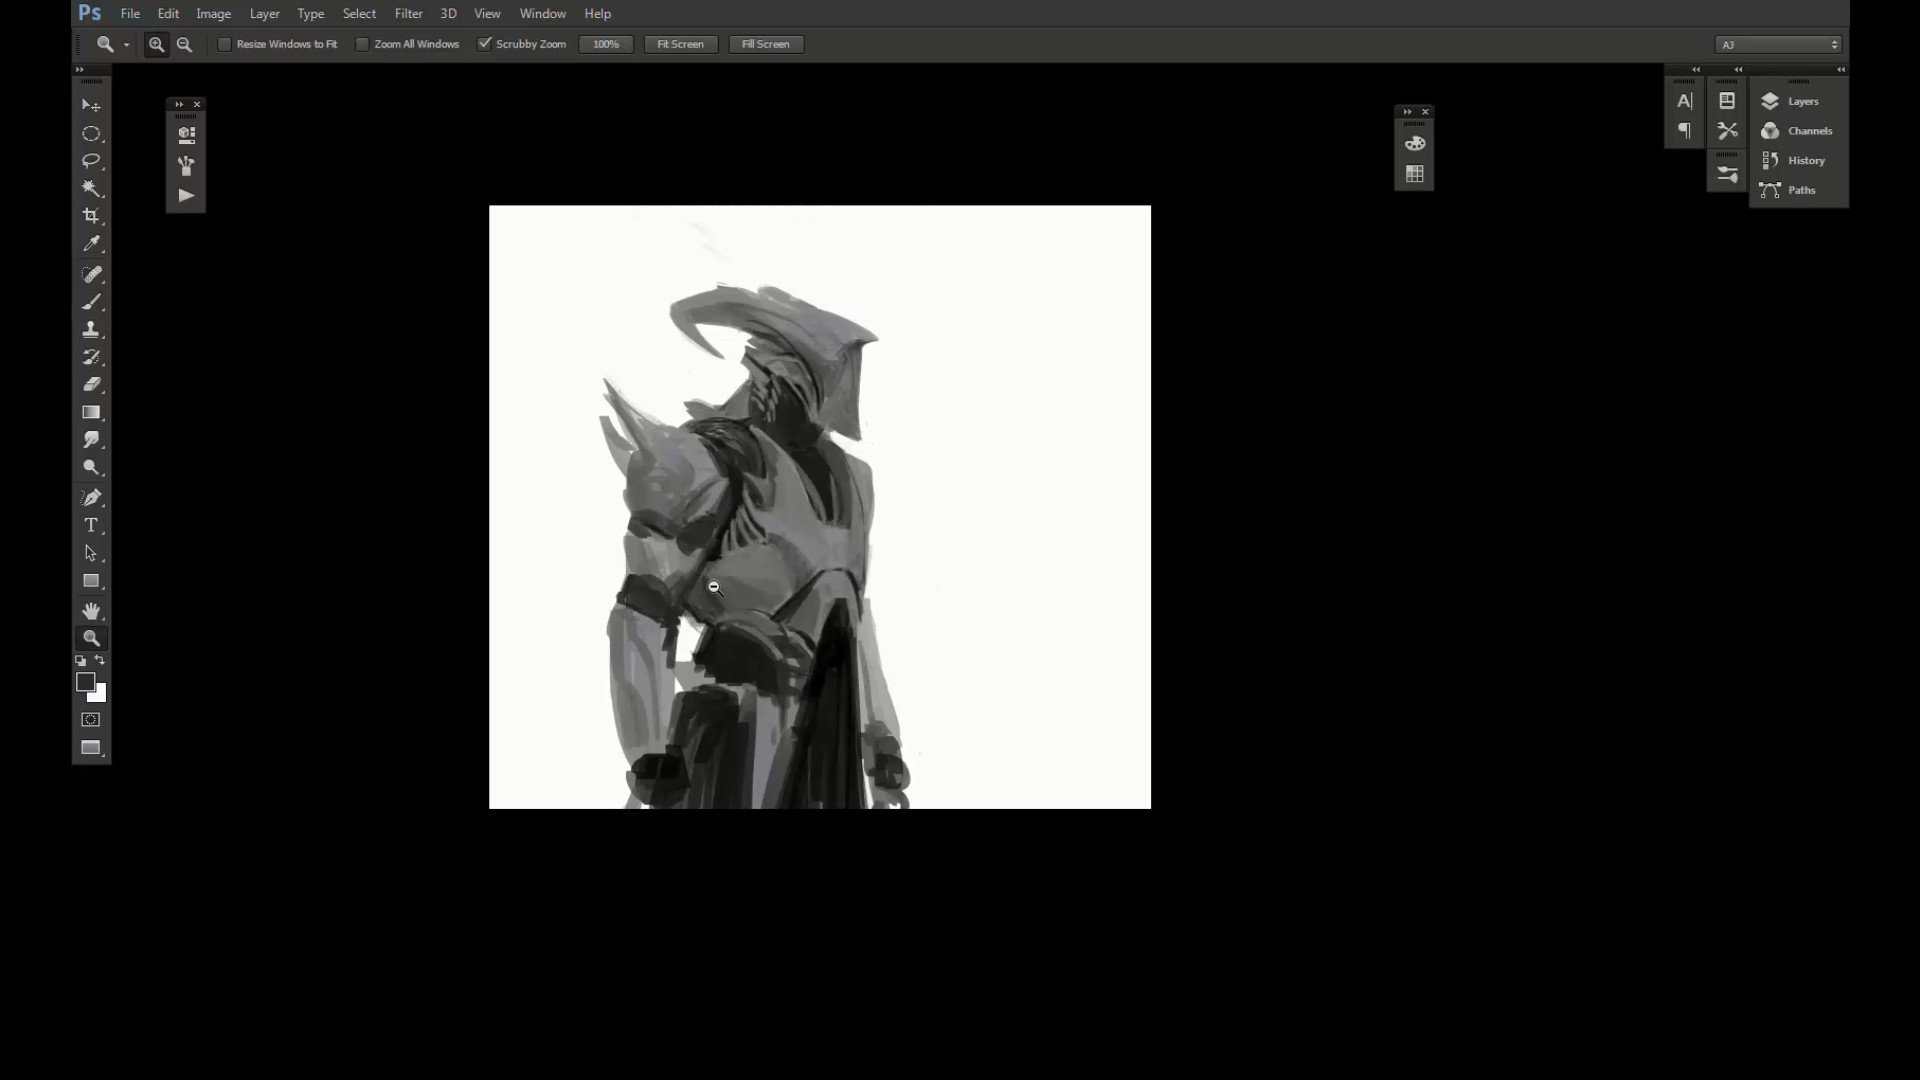Select the Eyedropper tool

91,244
